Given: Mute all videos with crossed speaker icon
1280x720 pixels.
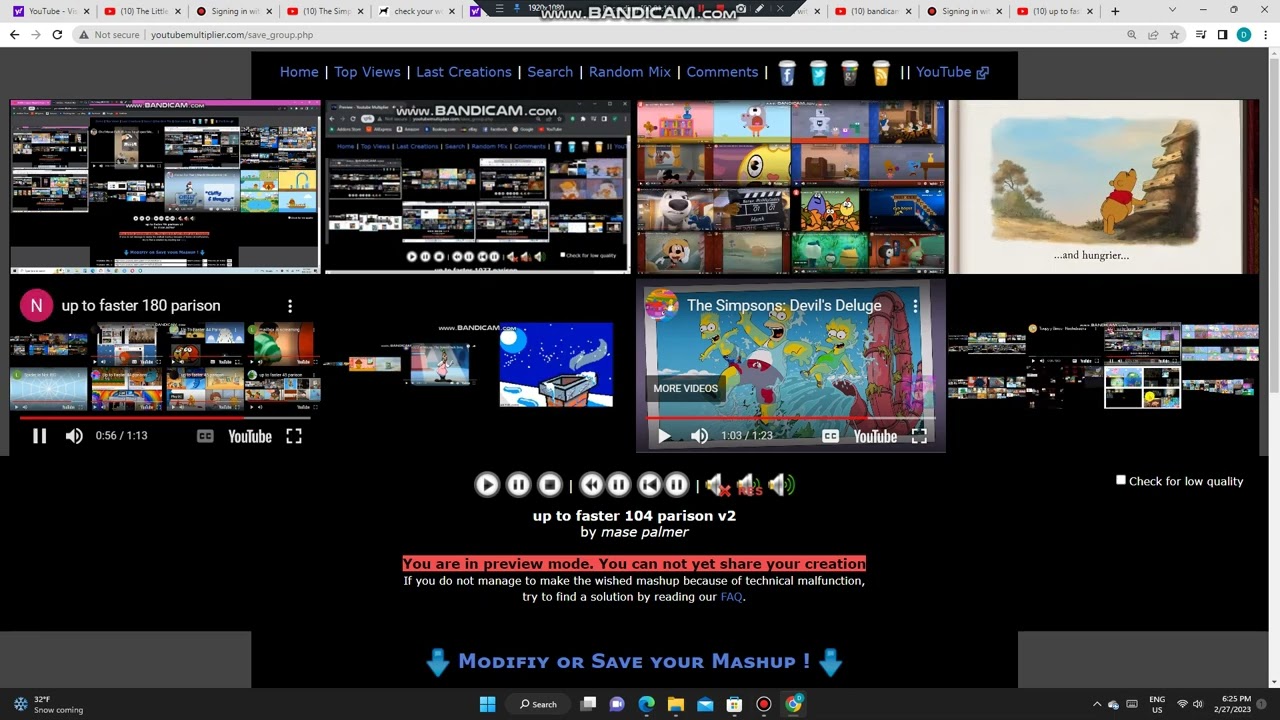Looking at the screenshot, I should [x=716, y=486].
